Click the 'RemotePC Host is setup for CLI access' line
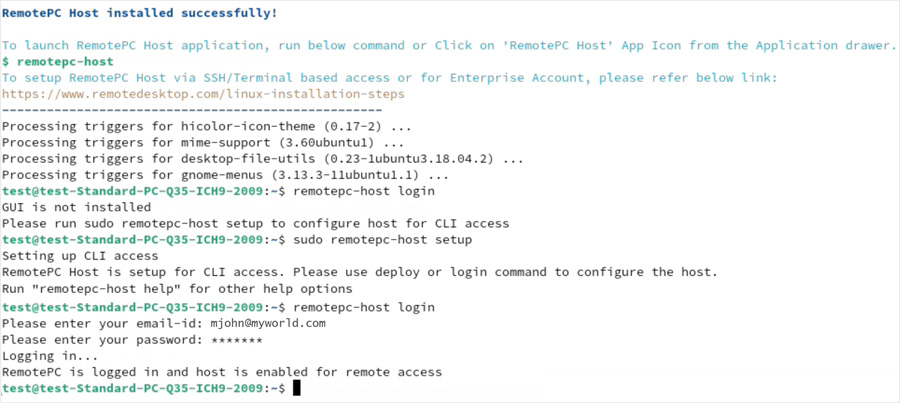 coord(359,273)
